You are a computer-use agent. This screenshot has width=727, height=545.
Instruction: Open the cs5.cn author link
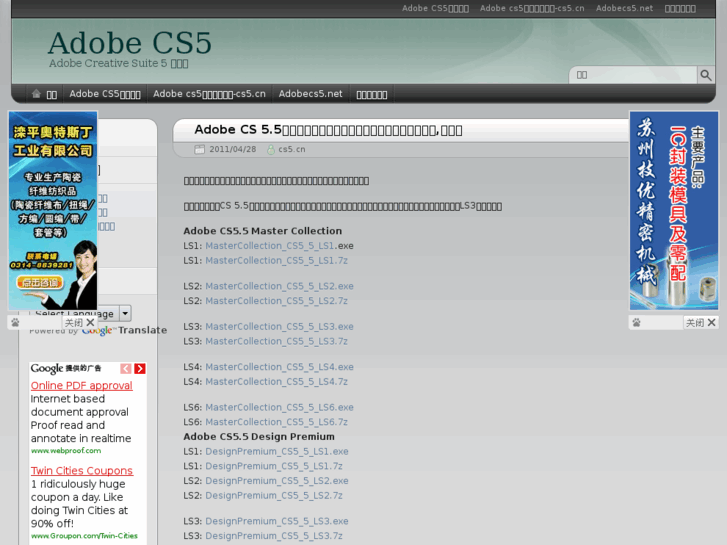[292, 149]
